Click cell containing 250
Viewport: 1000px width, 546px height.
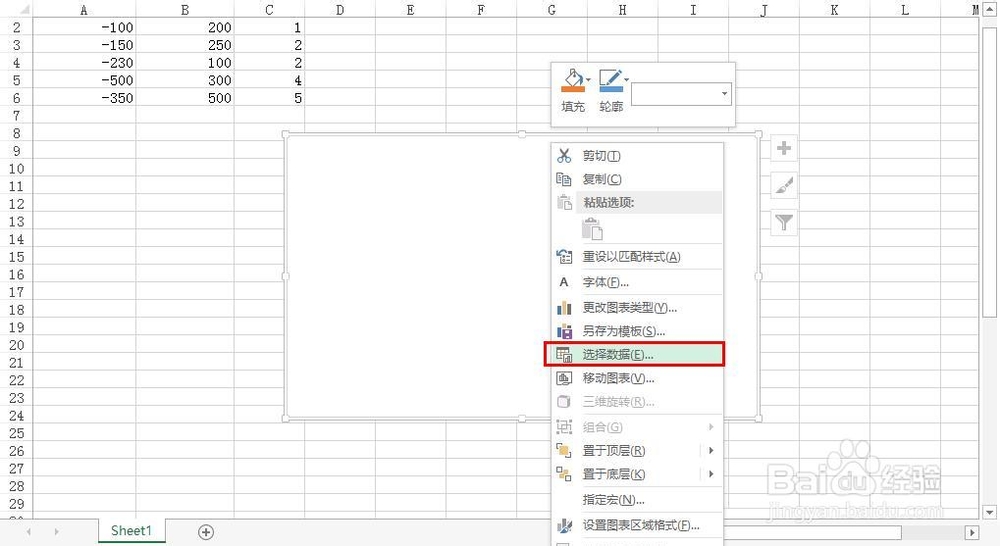tap(185, 45)
